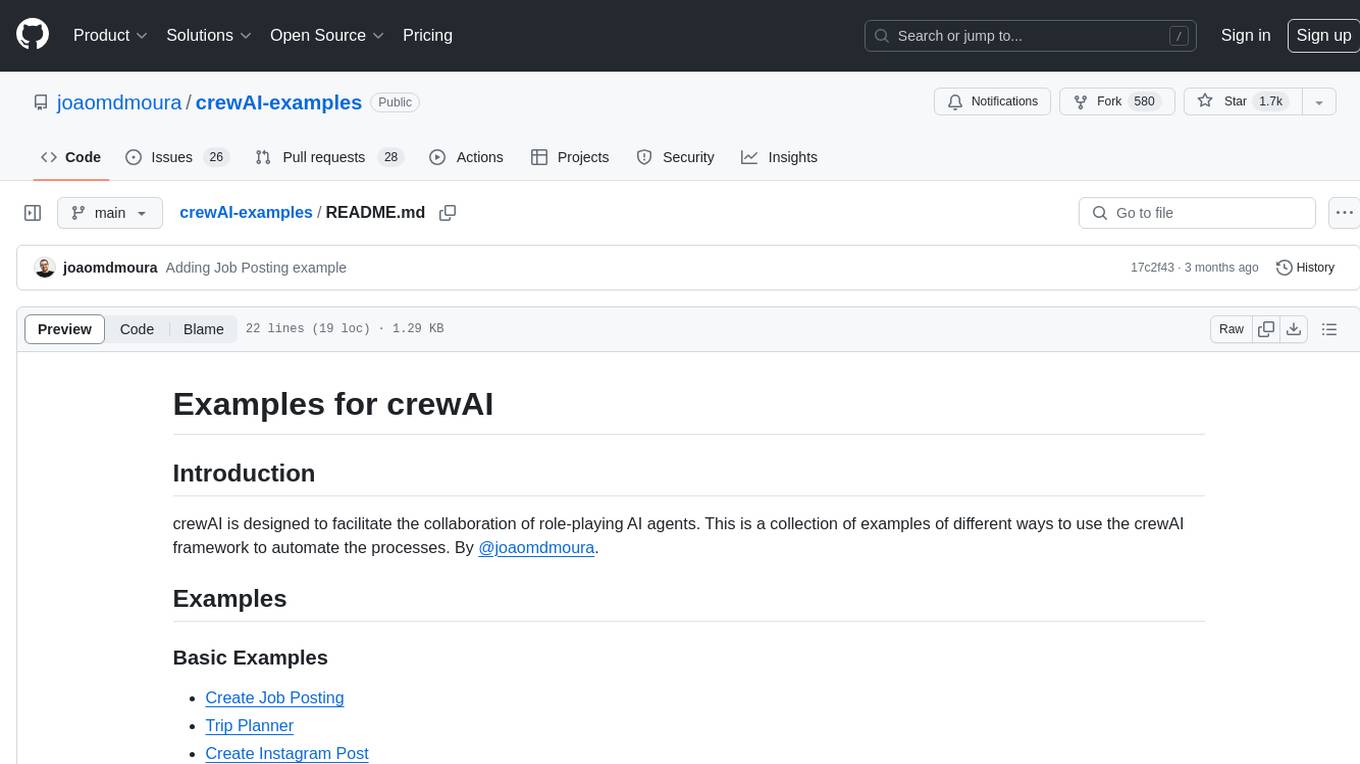
Task: Download the raw file
Action: pyautogui.click(x=1293, y=329)
